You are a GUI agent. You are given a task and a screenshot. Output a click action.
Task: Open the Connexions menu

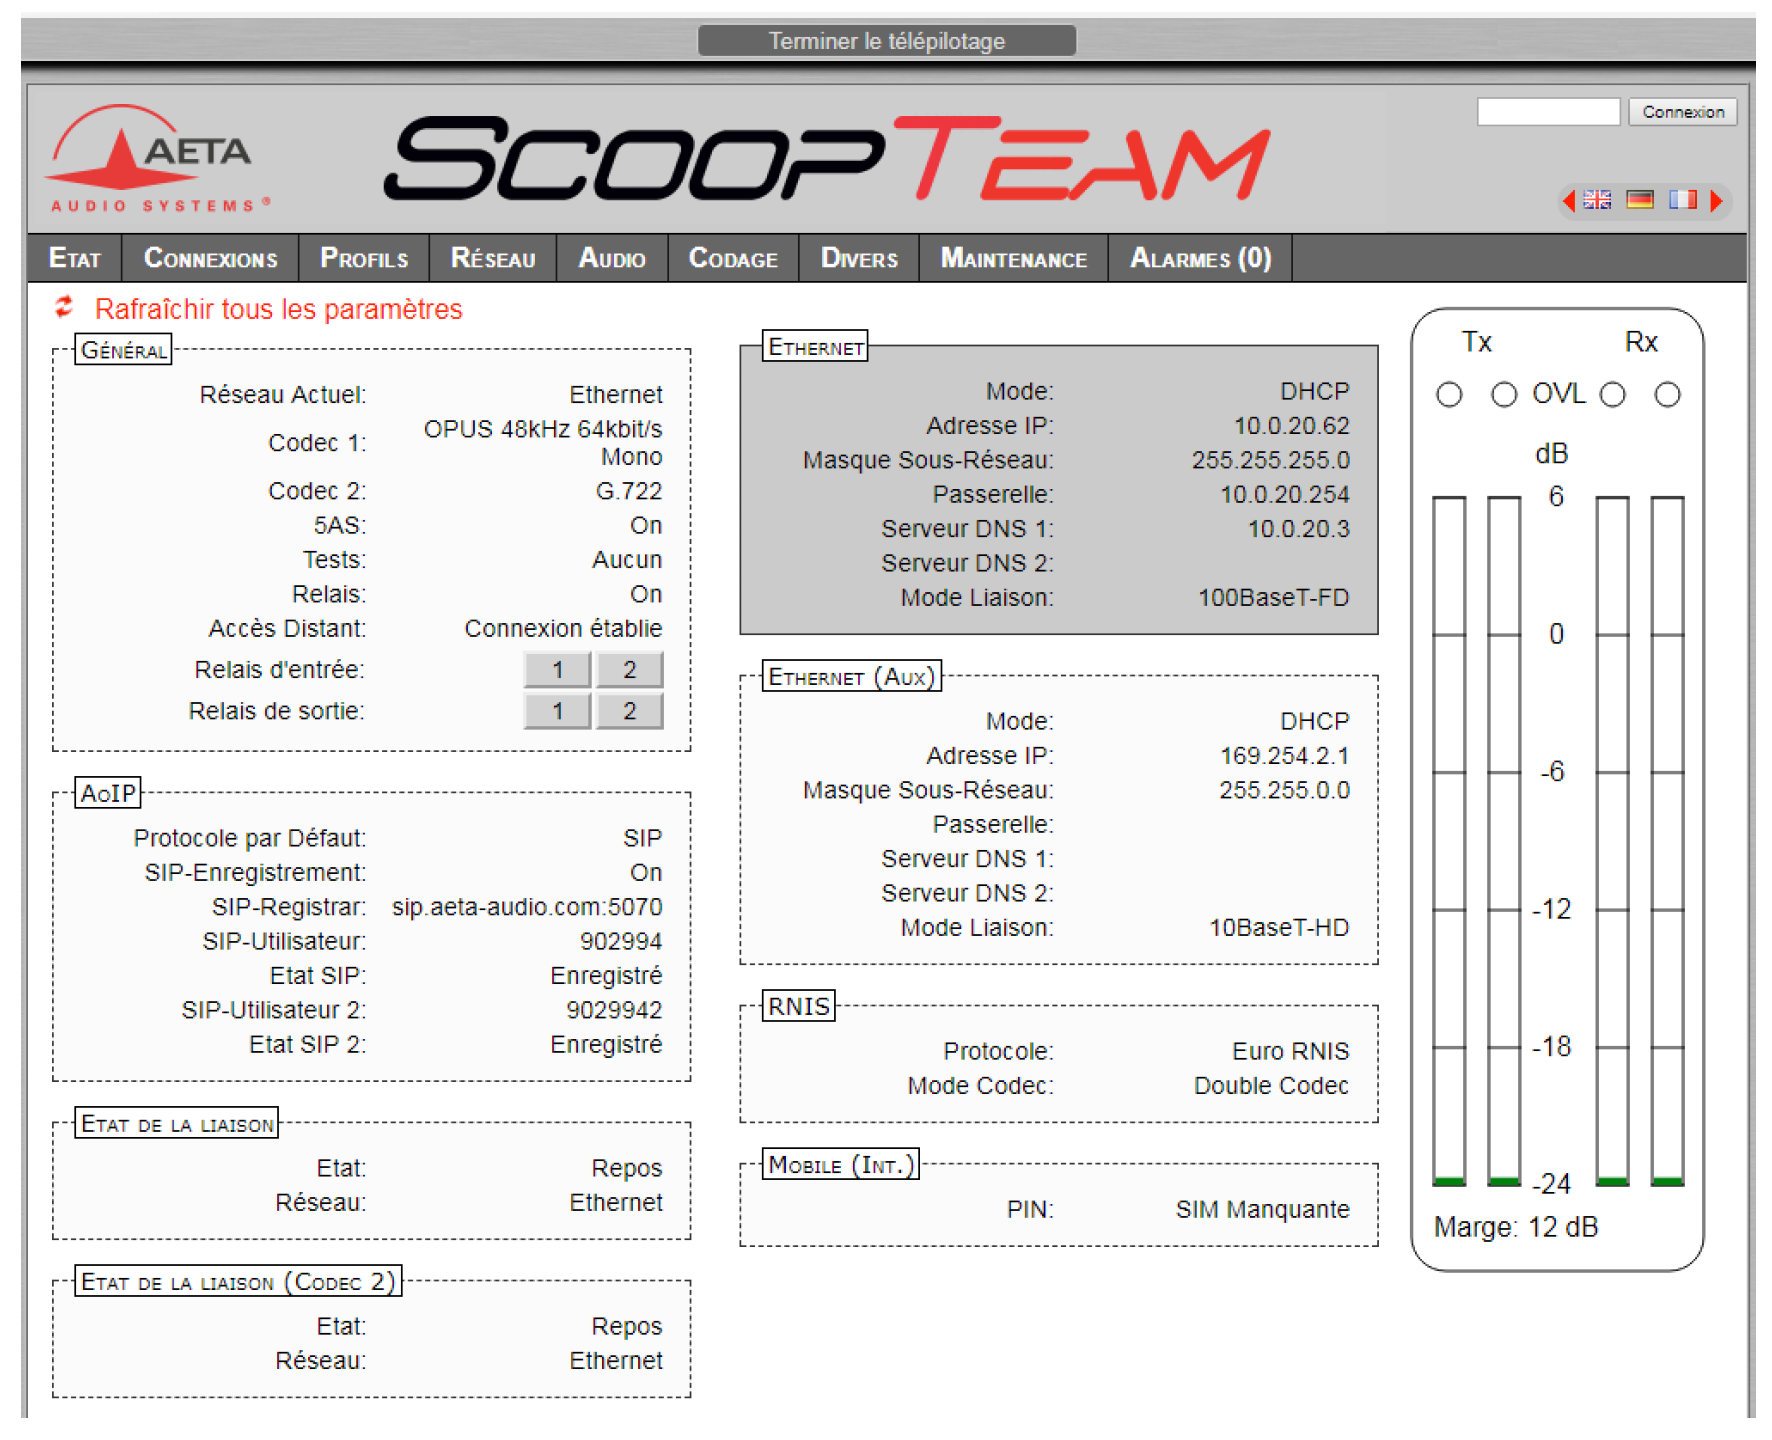point(210,259)
